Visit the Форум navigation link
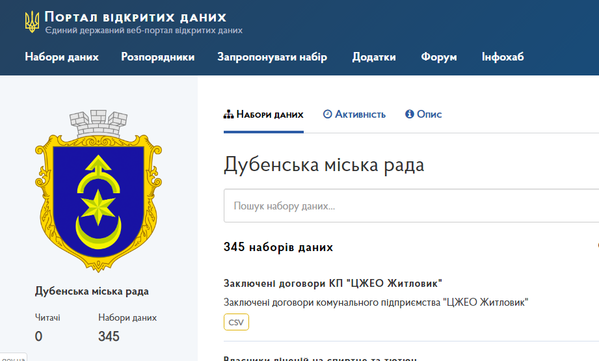 pyautogui.click(x=439, y=57)
